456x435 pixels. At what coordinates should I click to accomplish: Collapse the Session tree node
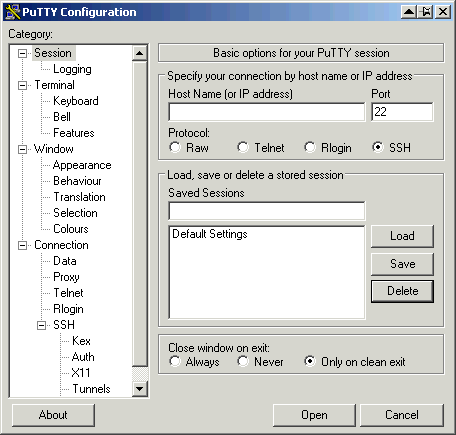(x=22, y=53)
